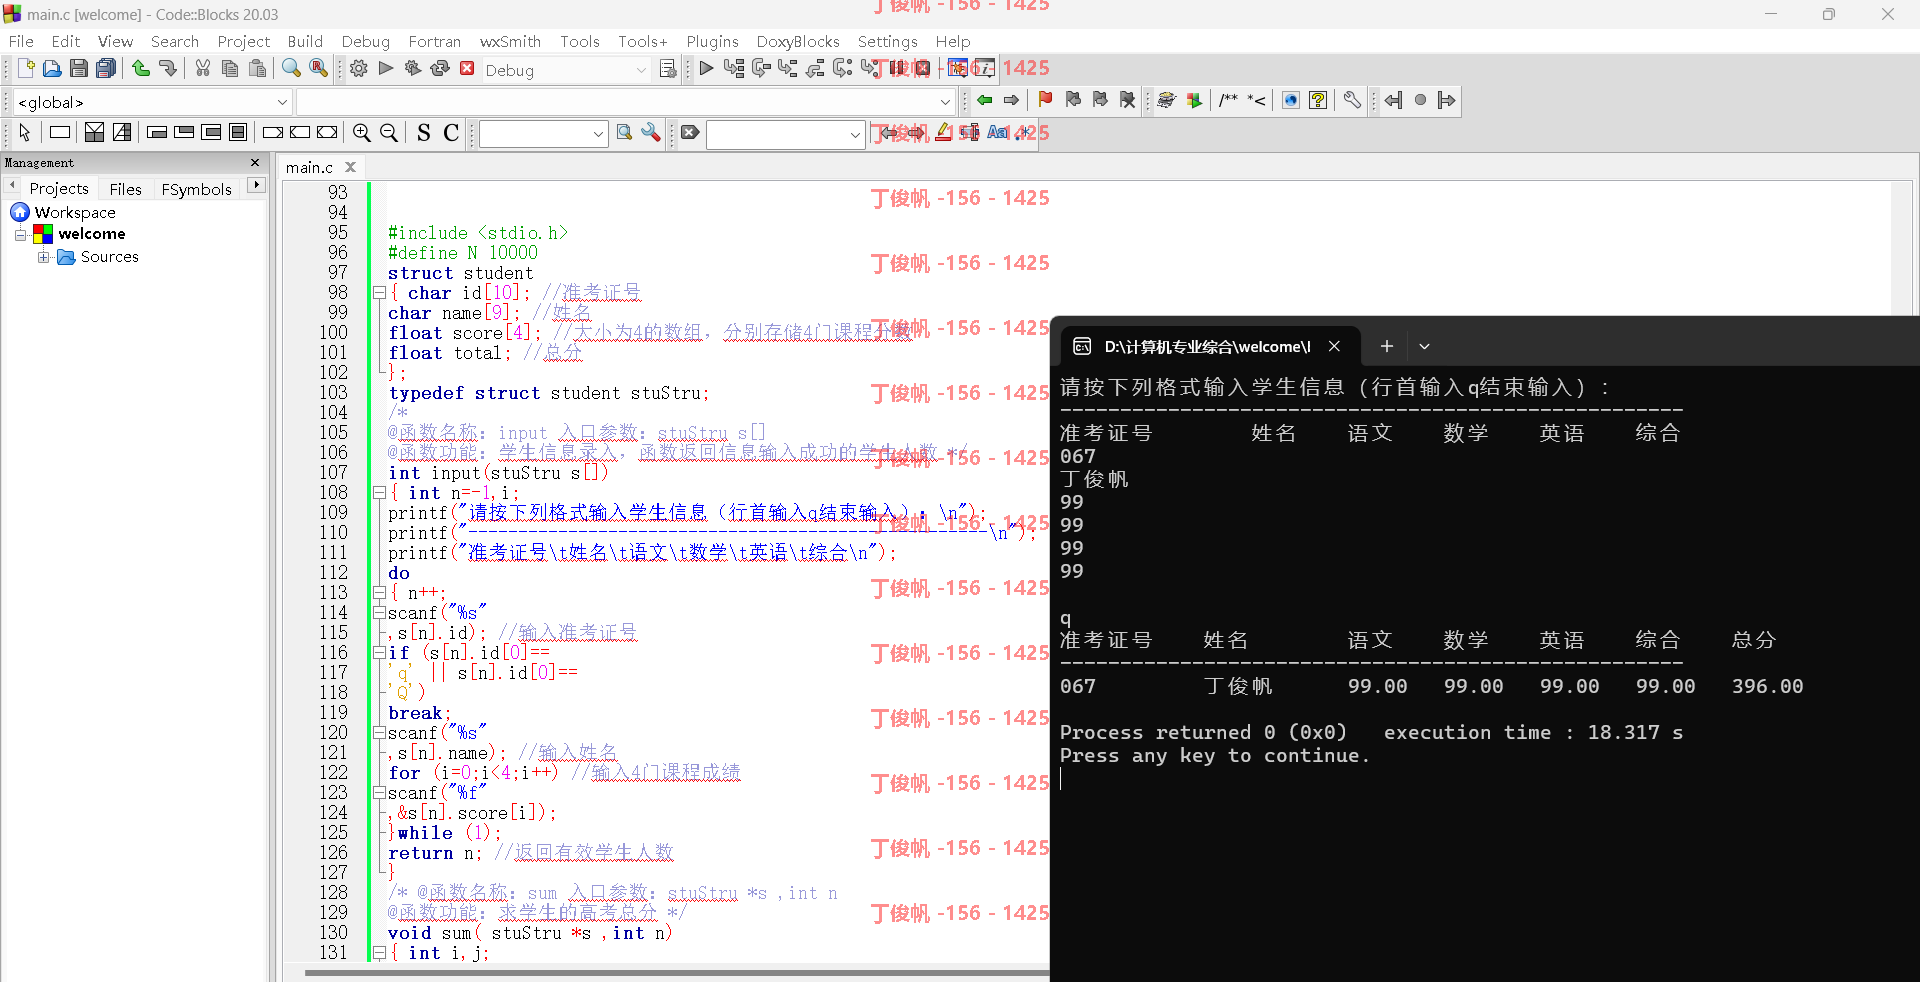This screenshot has height=982, width=1920.
Task: Click the terminal window title tab
Action: tap(1207, 347)
